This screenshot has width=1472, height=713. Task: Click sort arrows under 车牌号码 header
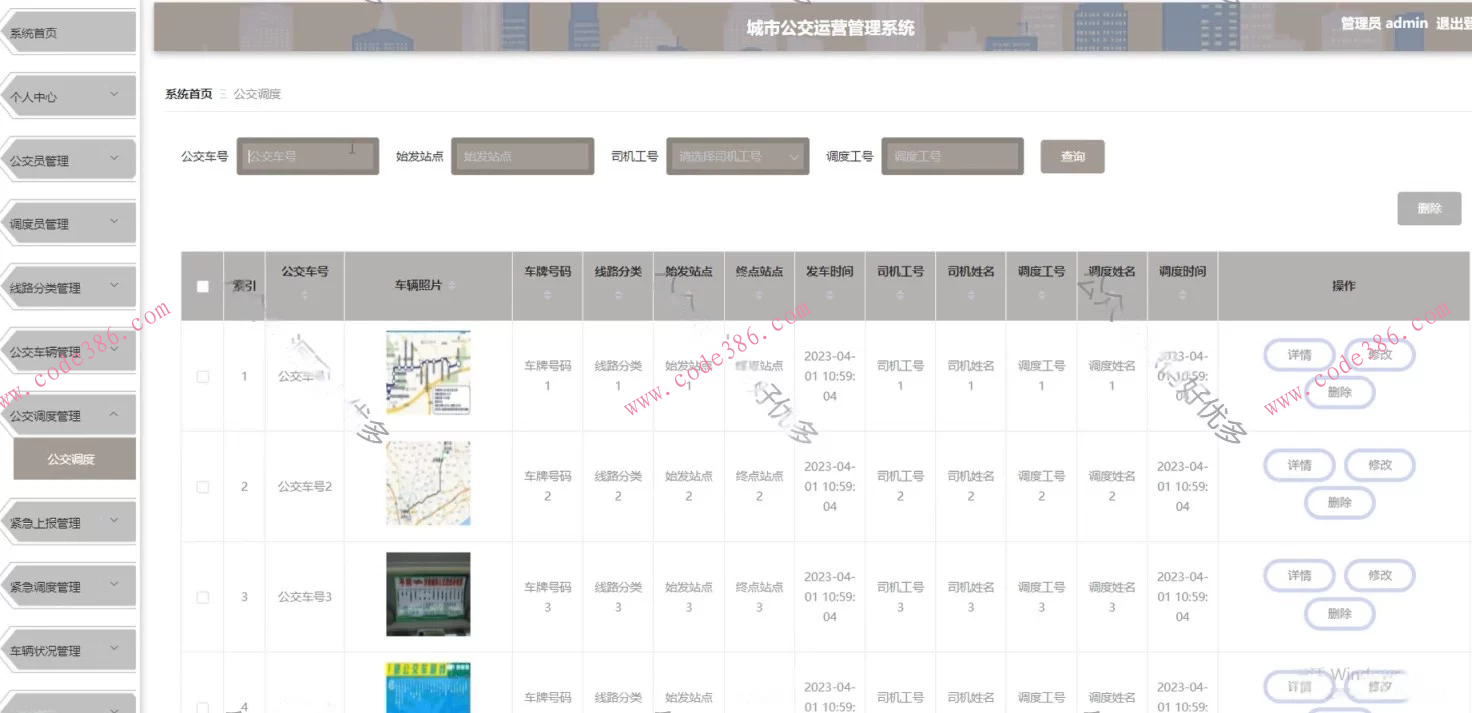(547, 295)
